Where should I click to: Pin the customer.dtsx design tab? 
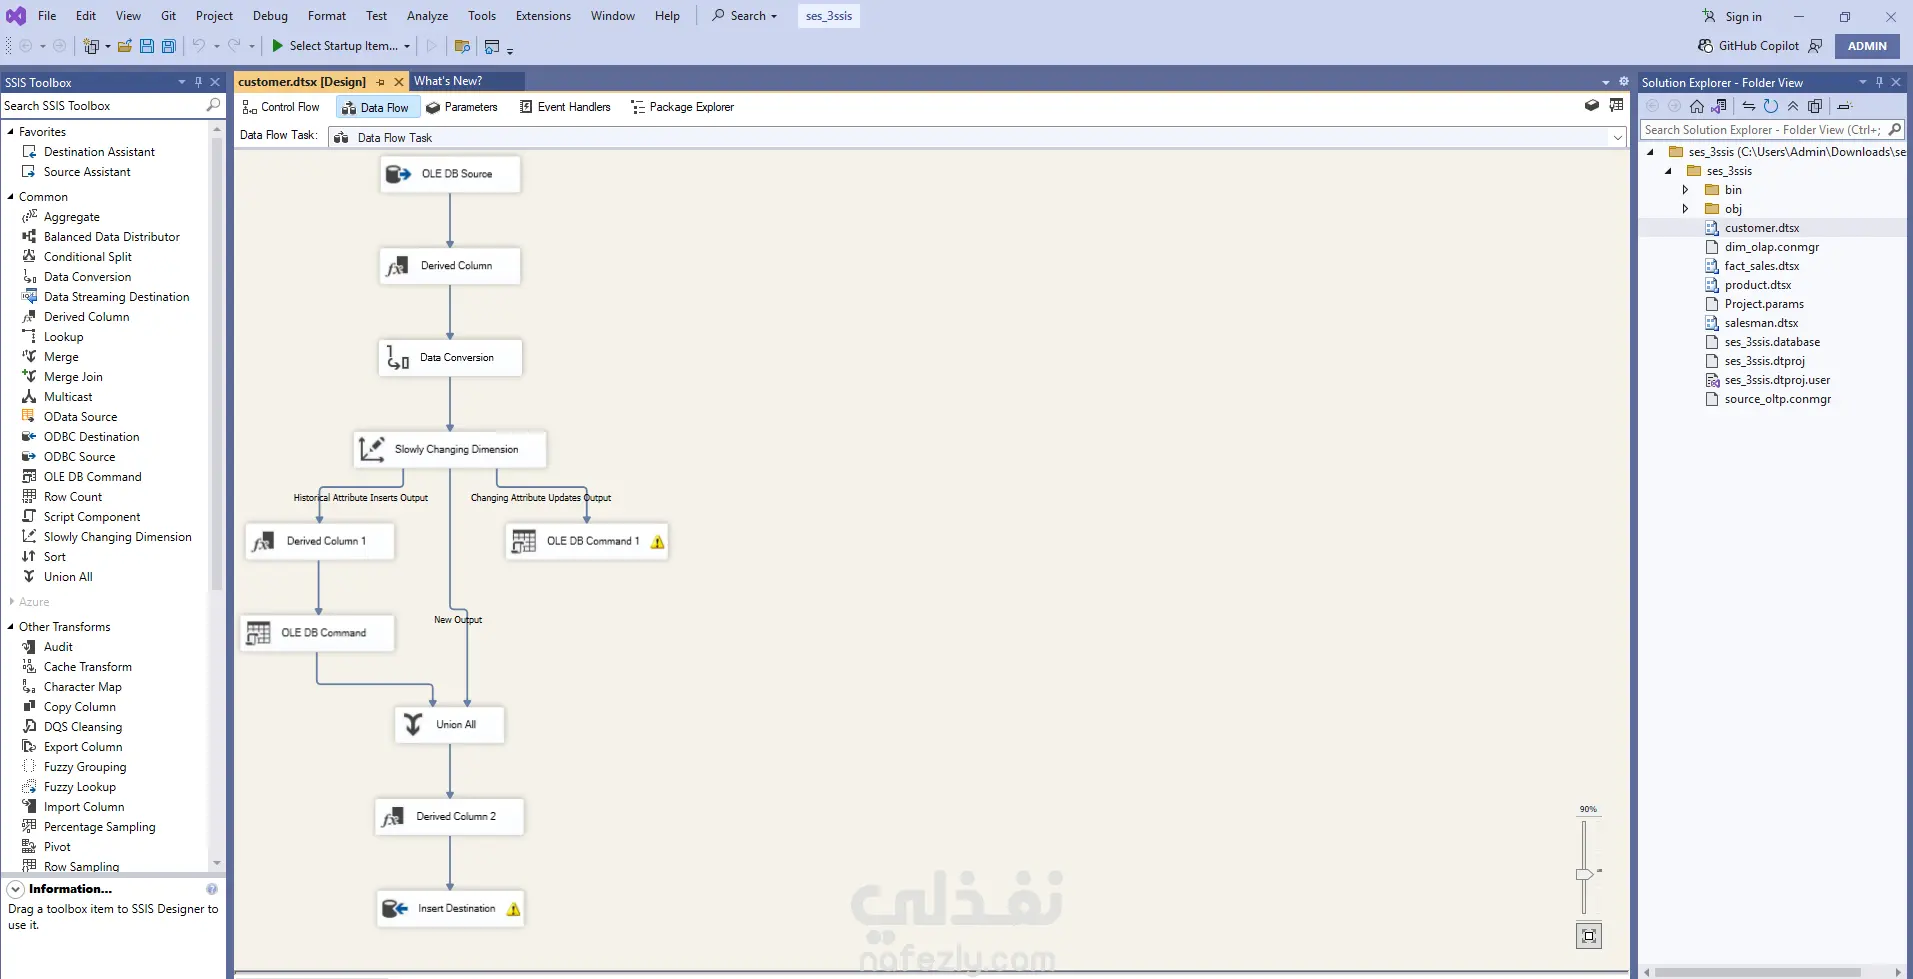pos(381,82)
